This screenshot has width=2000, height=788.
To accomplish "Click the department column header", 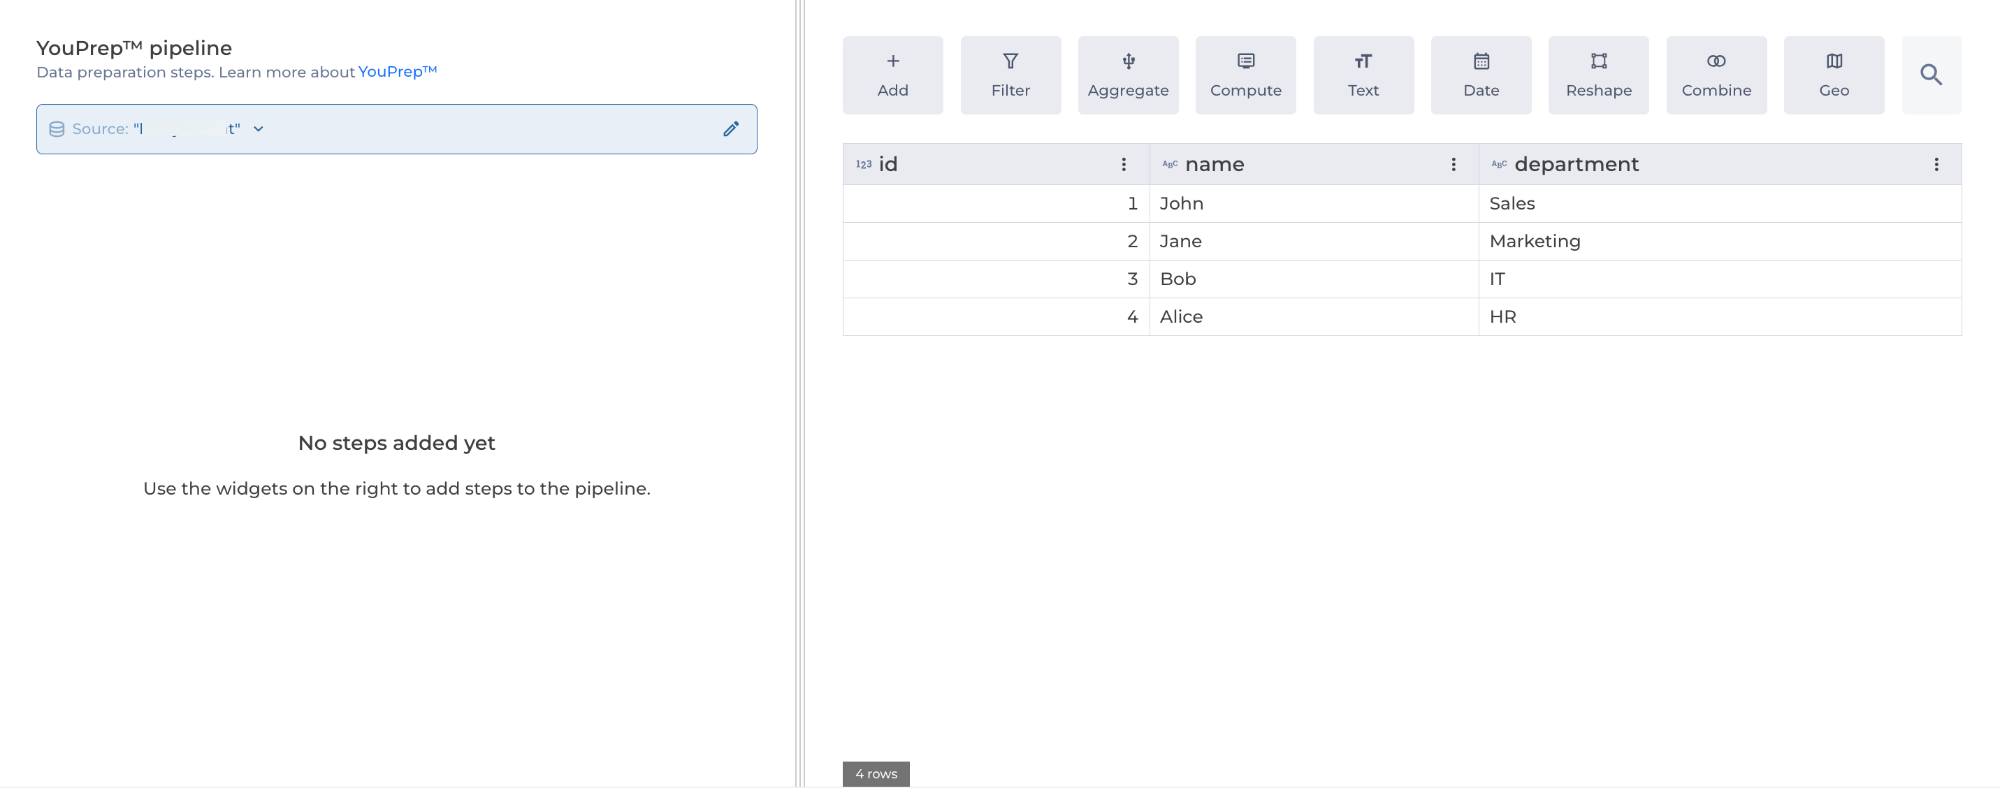I will coord(1576,165).
